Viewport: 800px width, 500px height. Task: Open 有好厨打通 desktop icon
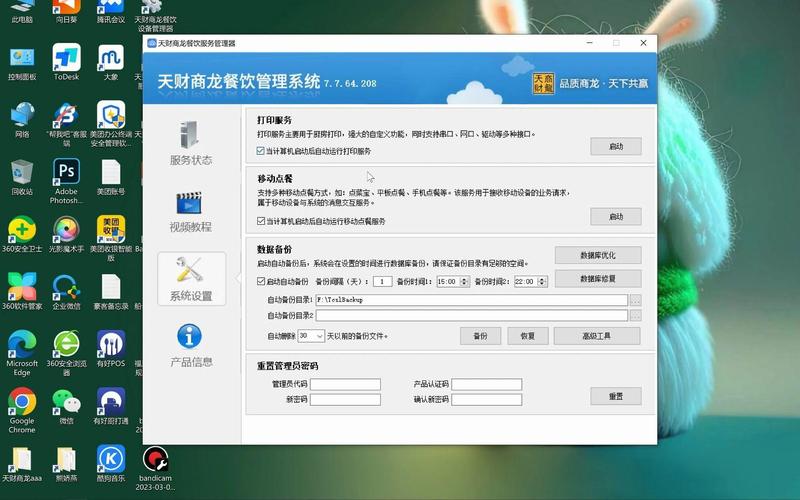pos(111,406)
